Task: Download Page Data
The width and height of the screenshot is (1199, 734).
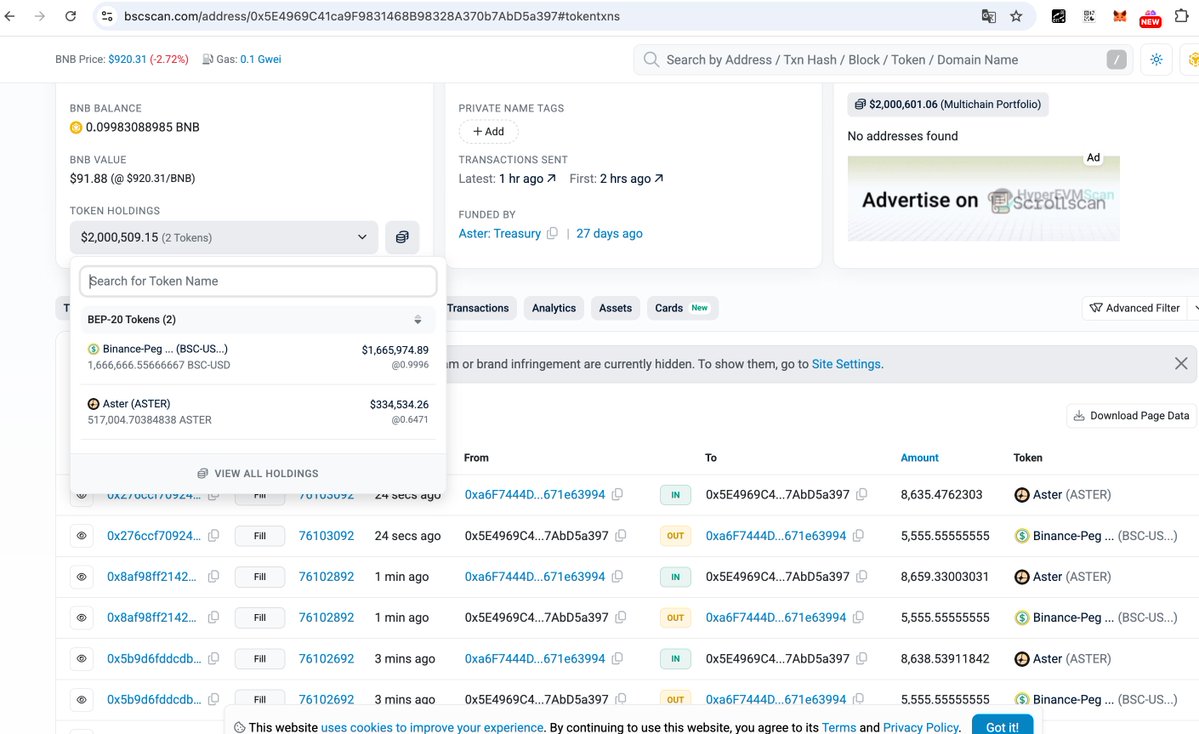Action: [1131, 416]
